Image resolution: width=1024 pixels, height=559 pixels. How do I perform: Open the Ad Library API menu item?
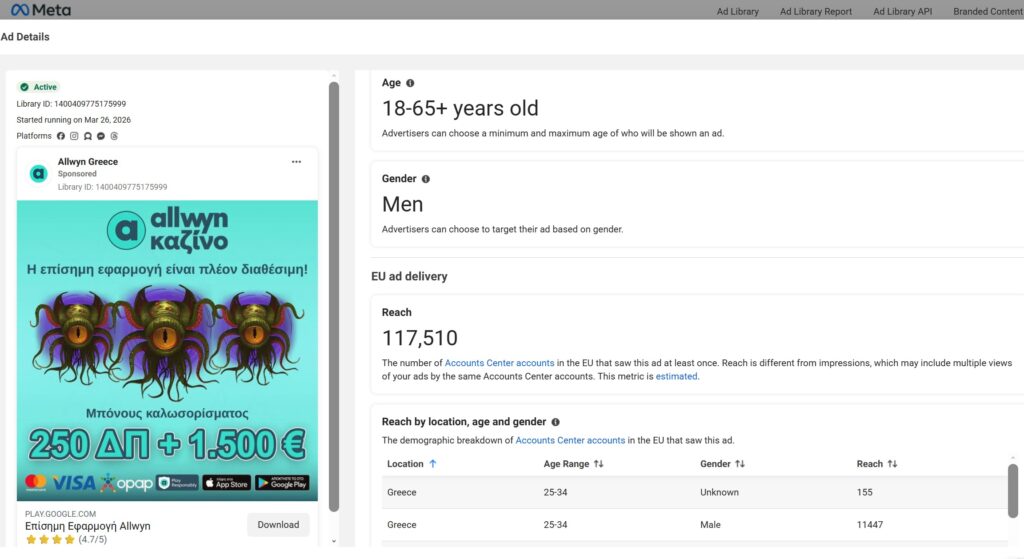(902, 12)
